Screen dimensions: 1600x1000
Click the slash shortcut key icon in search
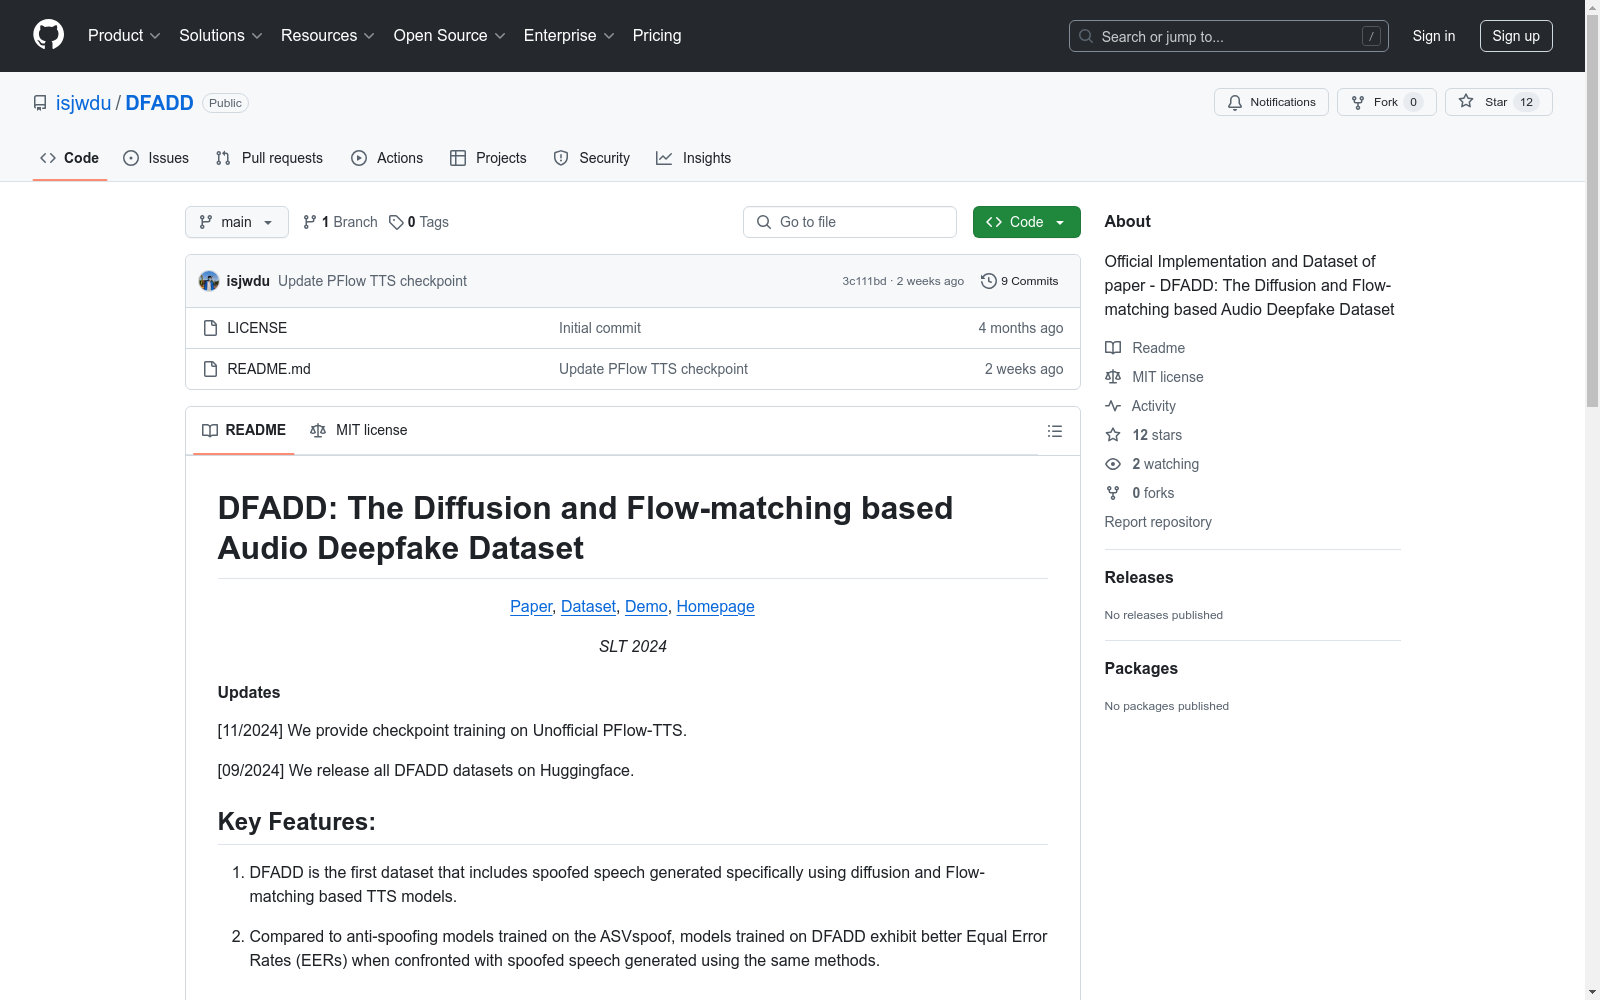point(1371,36)
